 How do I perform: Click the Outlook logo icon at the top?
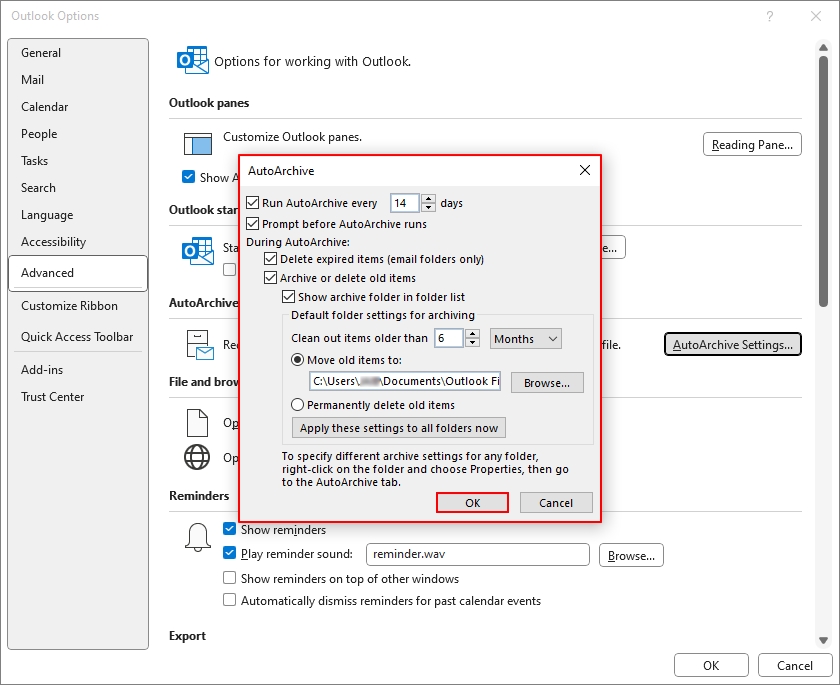[x=192, y=60]
